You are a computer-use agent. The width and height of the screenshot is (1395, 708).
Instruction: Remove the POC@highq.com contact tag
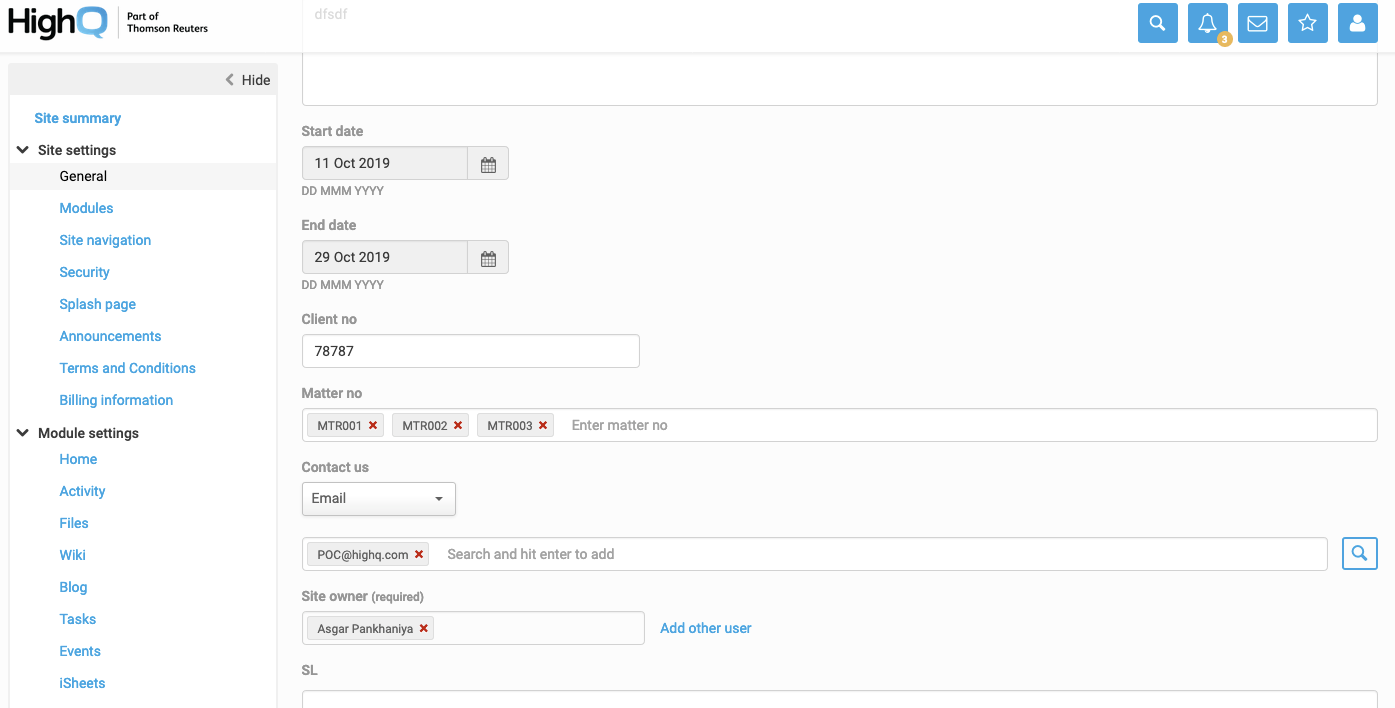click(x=419, y=554)
